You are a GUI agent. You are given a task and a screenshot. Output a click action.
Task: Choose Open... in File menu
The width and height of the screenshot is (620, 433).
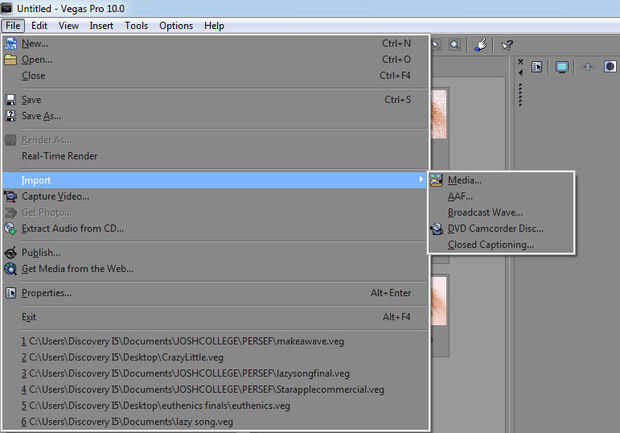[215, 60]
